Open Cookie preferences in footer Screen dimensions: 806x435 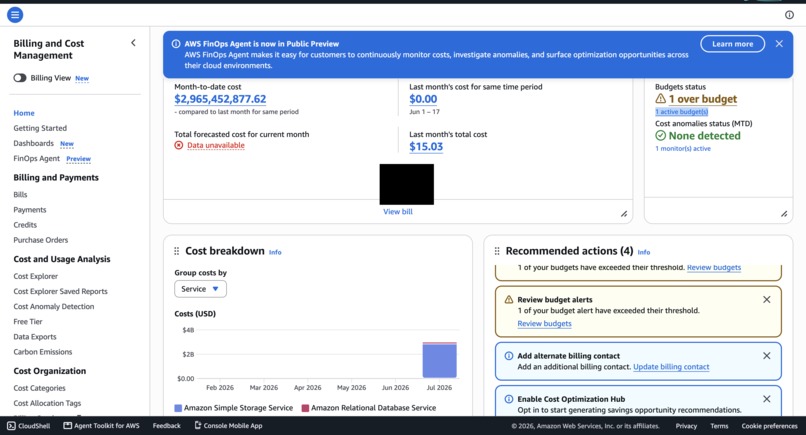pos(770,426)
